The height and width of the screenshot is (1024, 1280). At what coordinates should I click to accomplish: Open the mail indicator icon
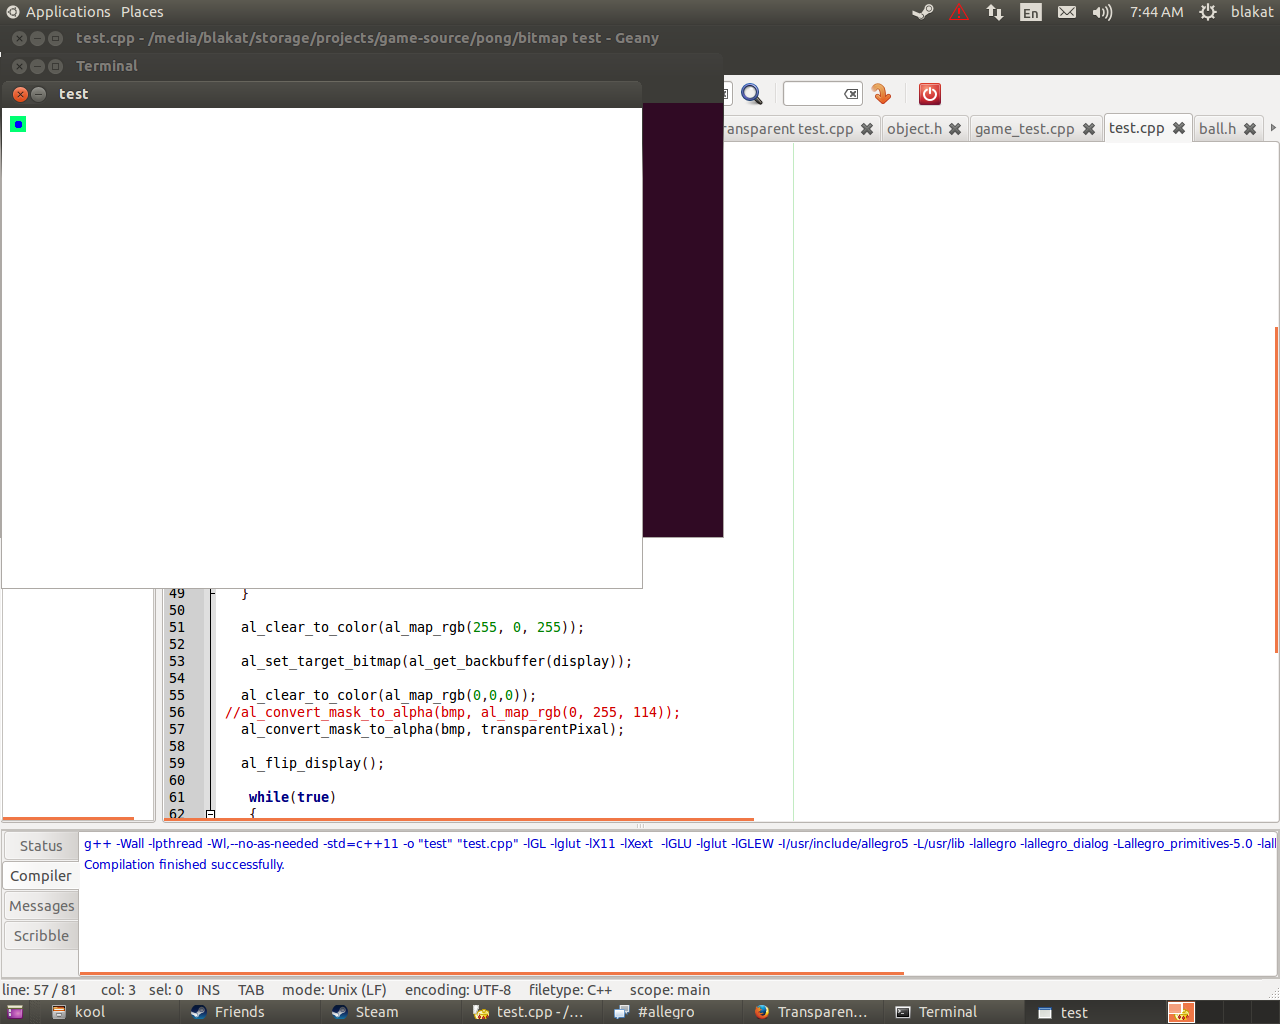(x=1067, y=12)
